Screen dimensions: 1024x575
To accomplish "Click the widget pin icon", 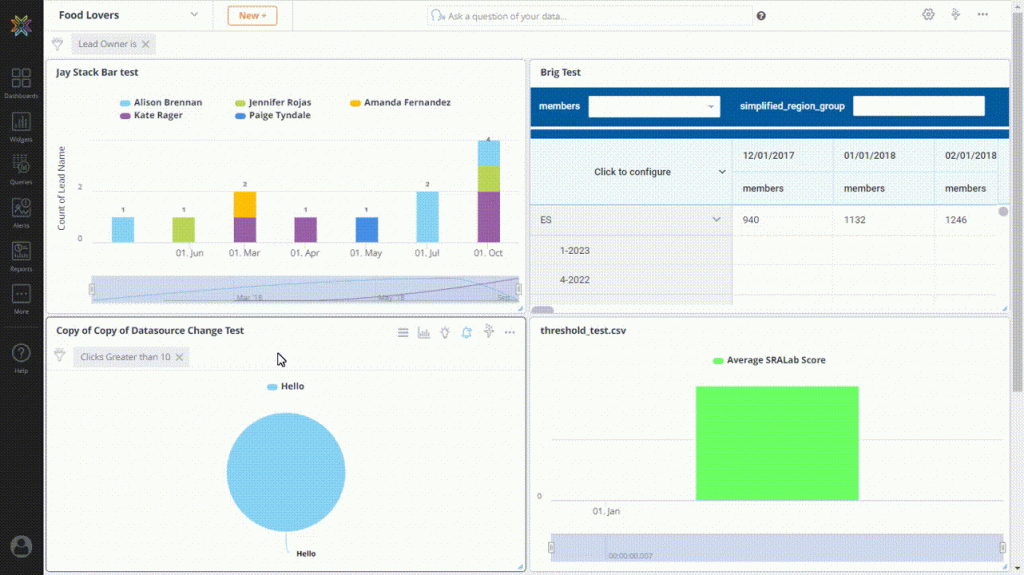I will (x=488, y=332).
